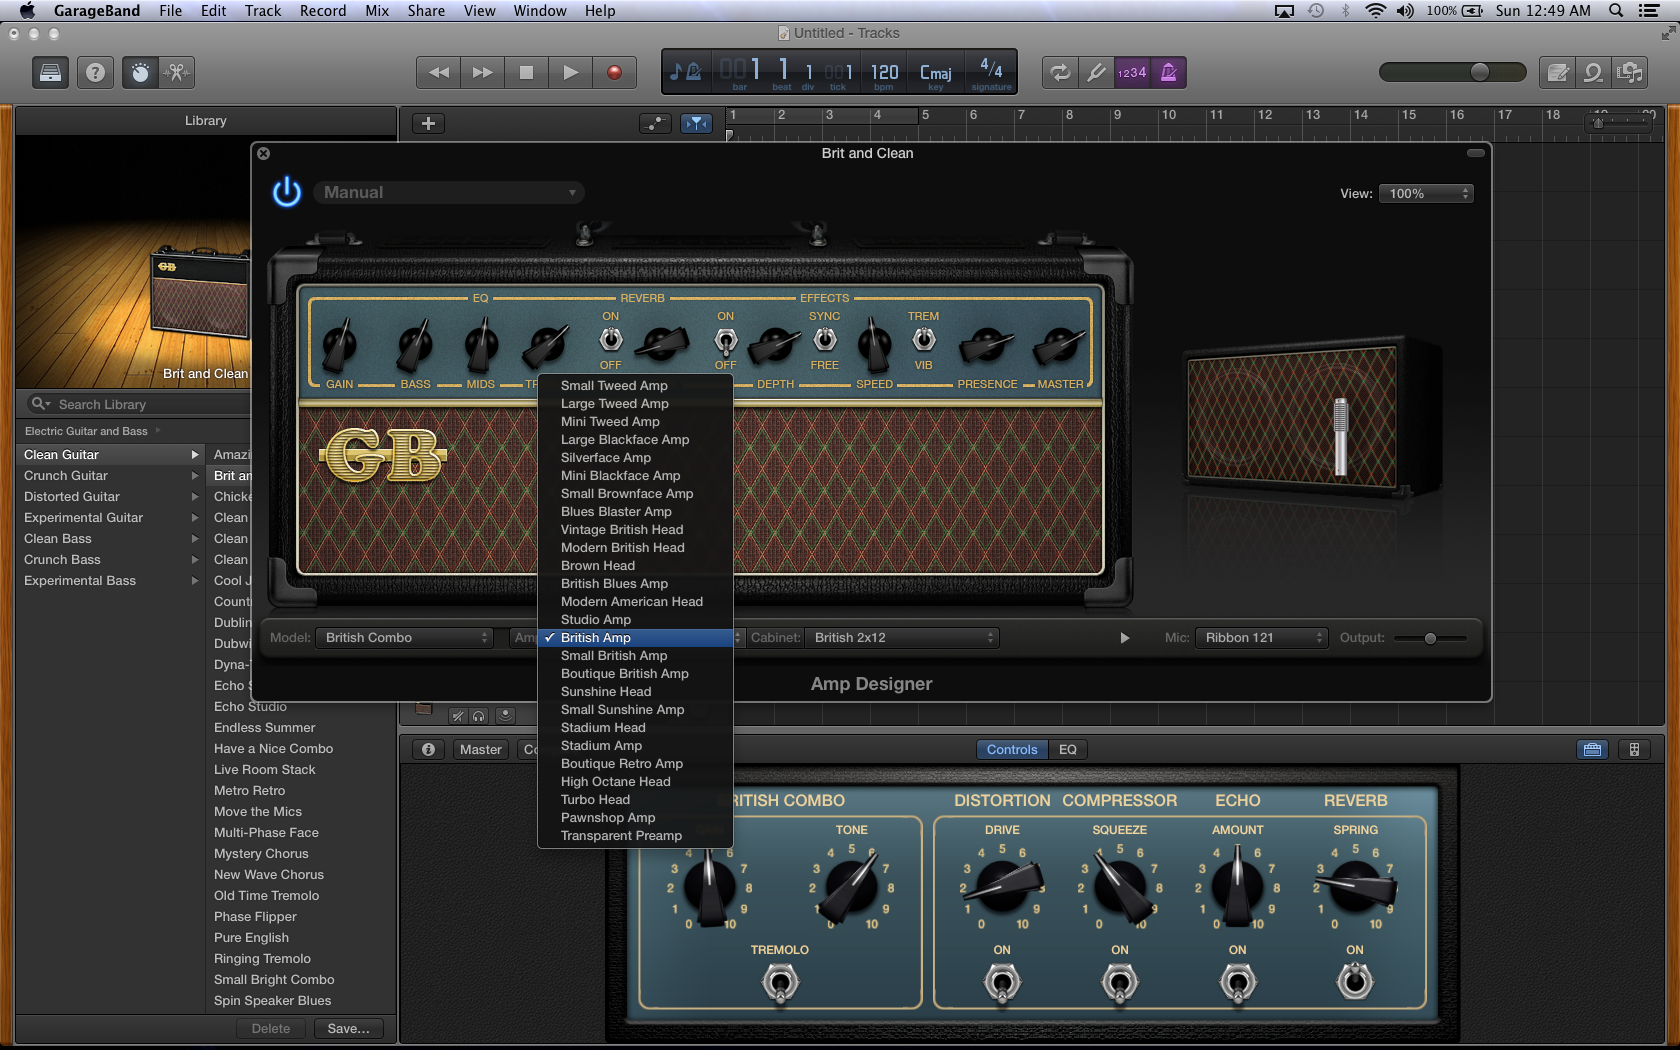Play the Amp Designer preview triangle
This screenshot has height=1050, width=1680.
[x=1124, y=638]
